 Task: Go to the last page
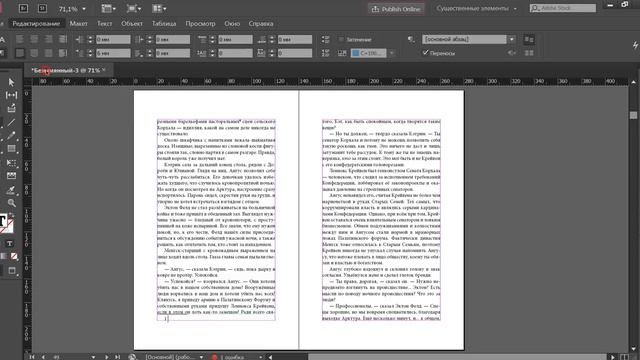[x=118, y=357]
